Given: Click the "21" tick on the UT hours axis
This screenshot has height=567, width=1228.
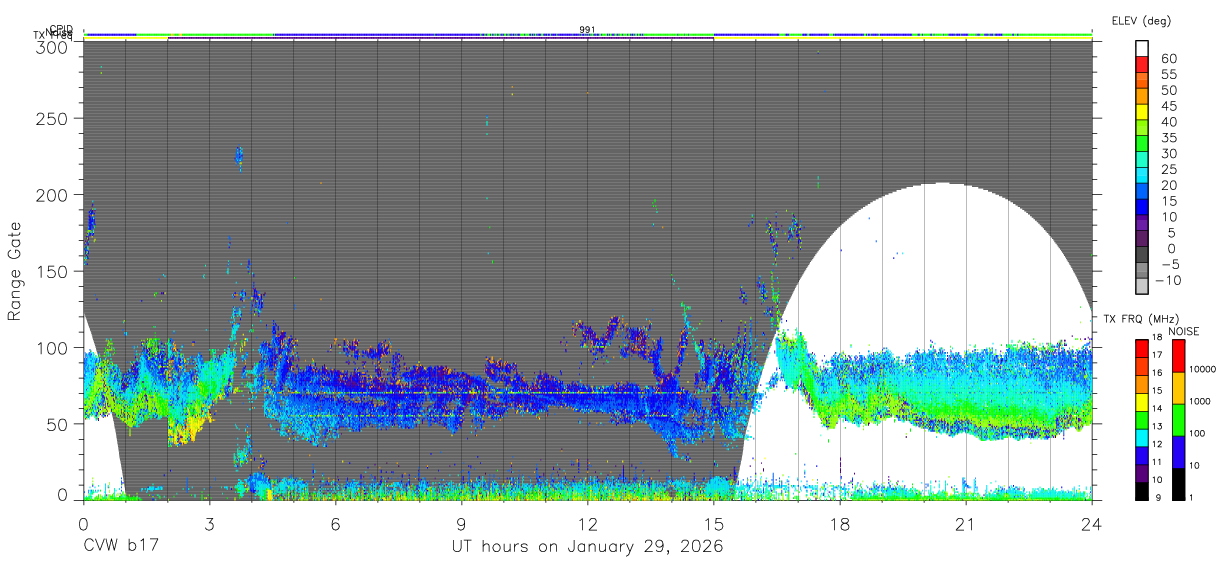Looking at the screenshot, I should point(966,523).
